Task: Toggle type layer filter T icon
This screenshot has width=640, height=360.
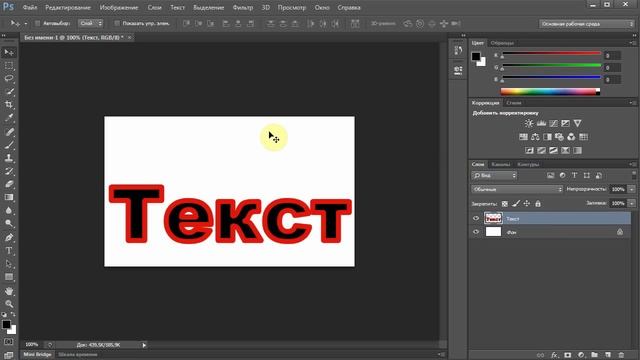Action: point(575,176)
